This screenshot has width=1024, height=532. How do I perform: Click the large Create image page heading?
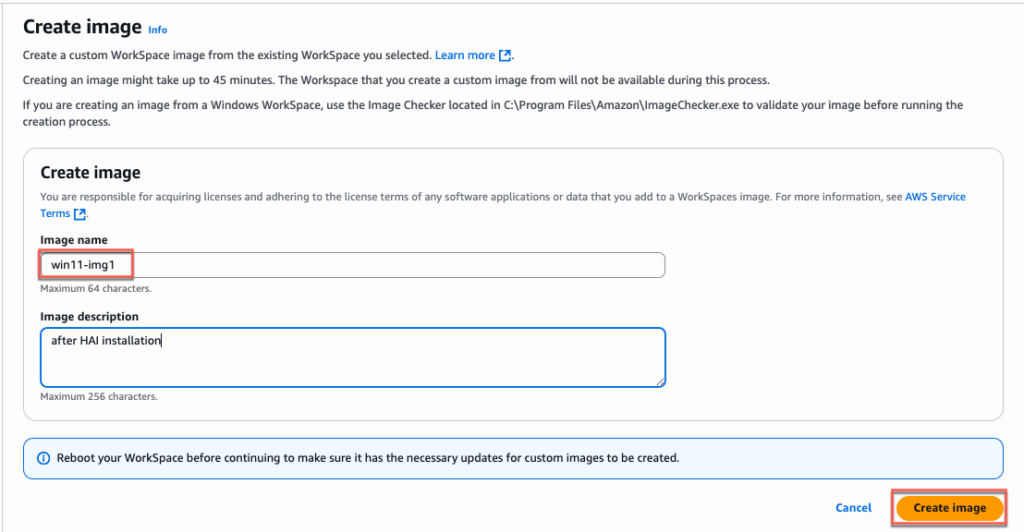point(82,27)
